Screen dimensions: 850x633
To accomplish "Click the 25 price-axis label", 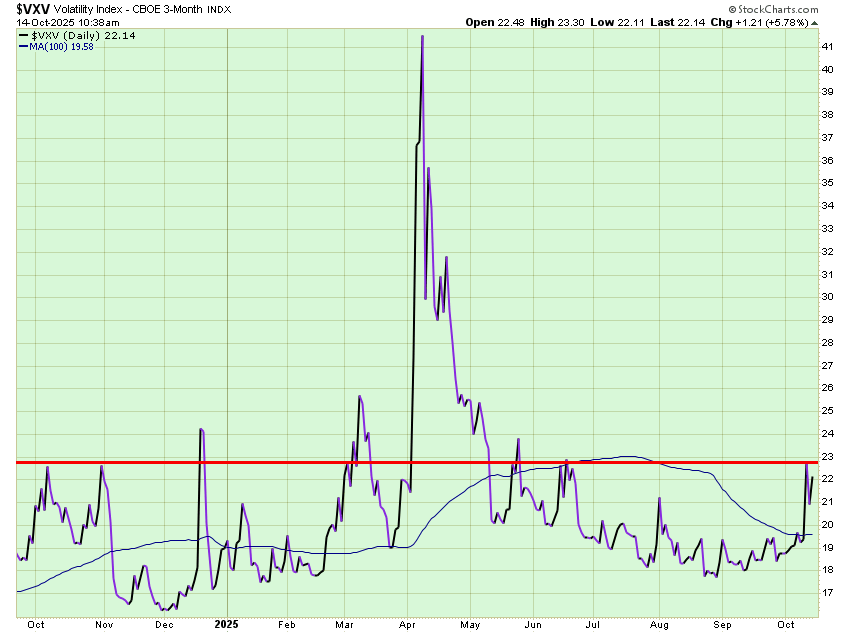I will pos(827,411).
